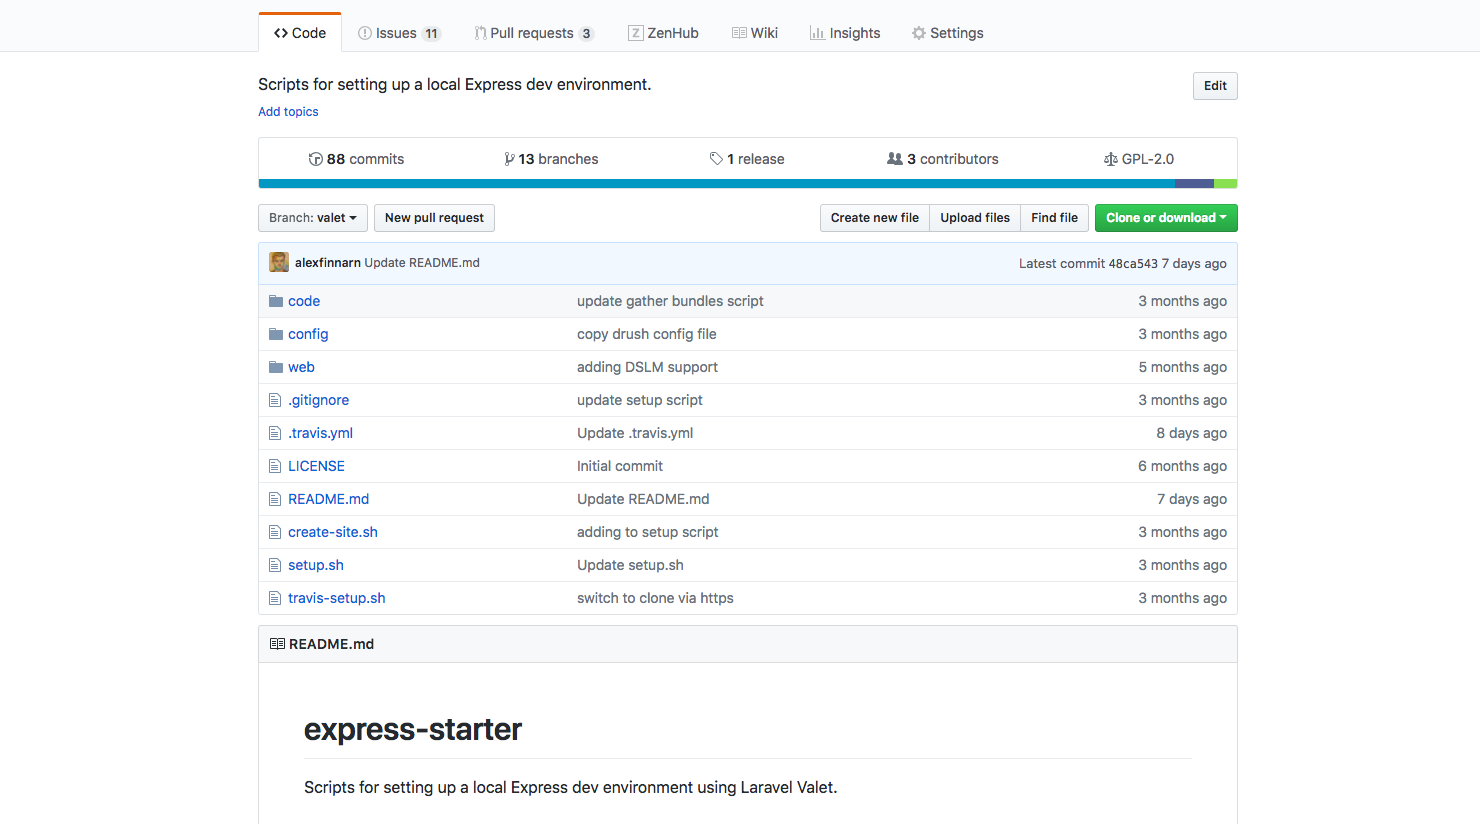
Task: Click the language breakdown color bar
Action: pyautogui.click(x=748, y=184)
